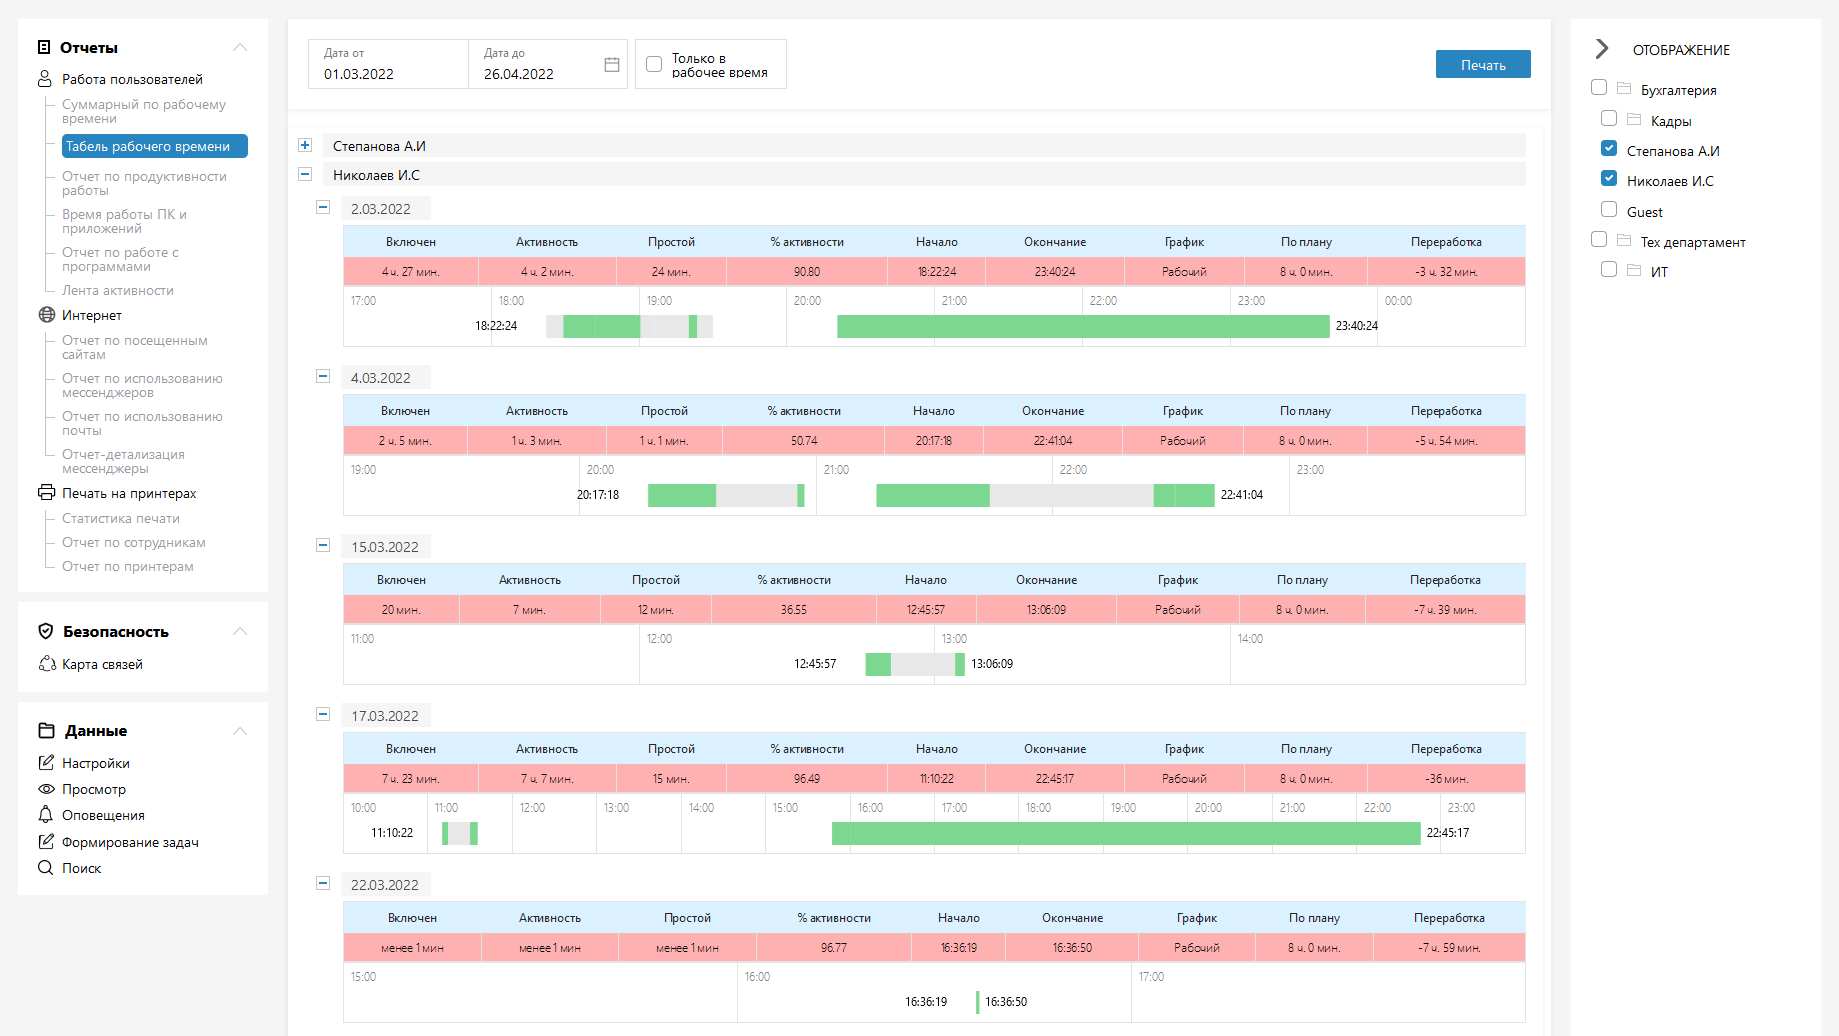Viewport: 1839px width, 1036px height.
Task: Click the Оповещения bell icon
Action: click(x=46, y=815)
